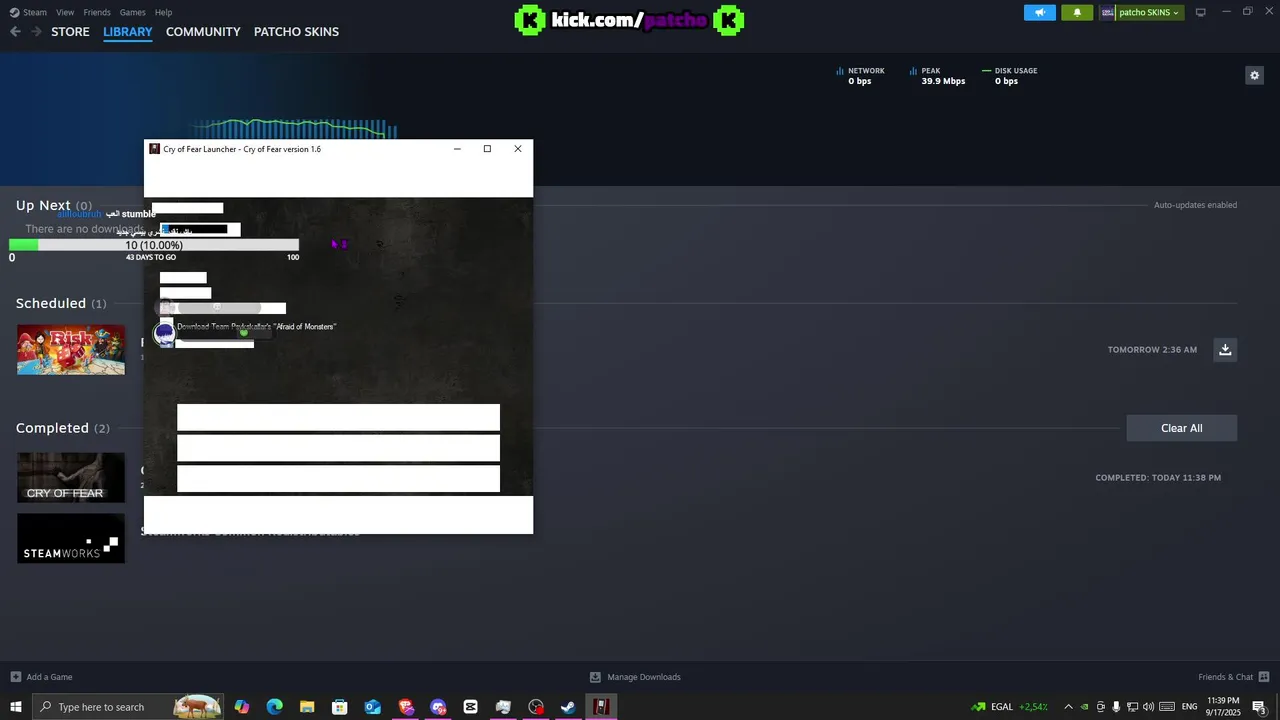Open the Windows notification center
Screen dimensions: 1280x720
coord(1260,707)
